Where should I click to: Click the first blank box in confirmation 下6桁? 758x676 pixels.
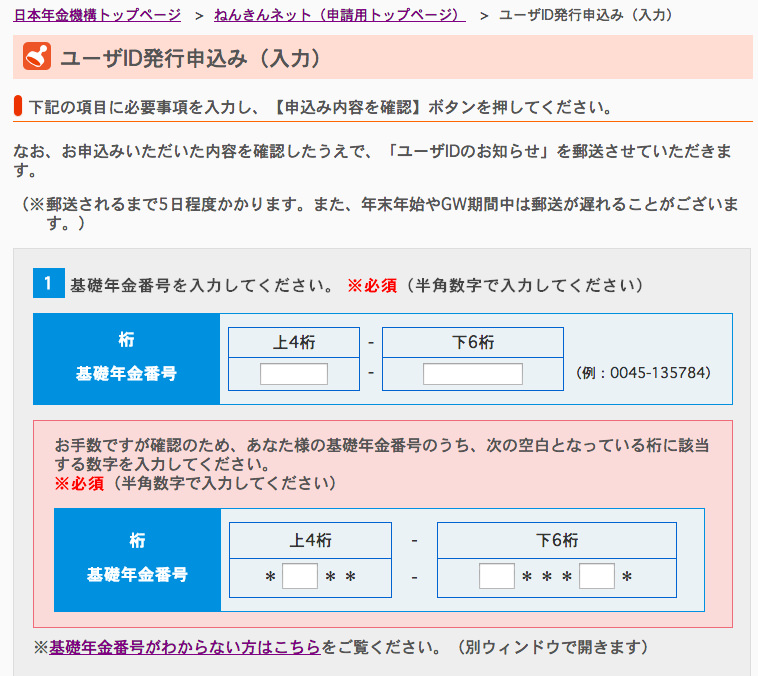[496, 576]
